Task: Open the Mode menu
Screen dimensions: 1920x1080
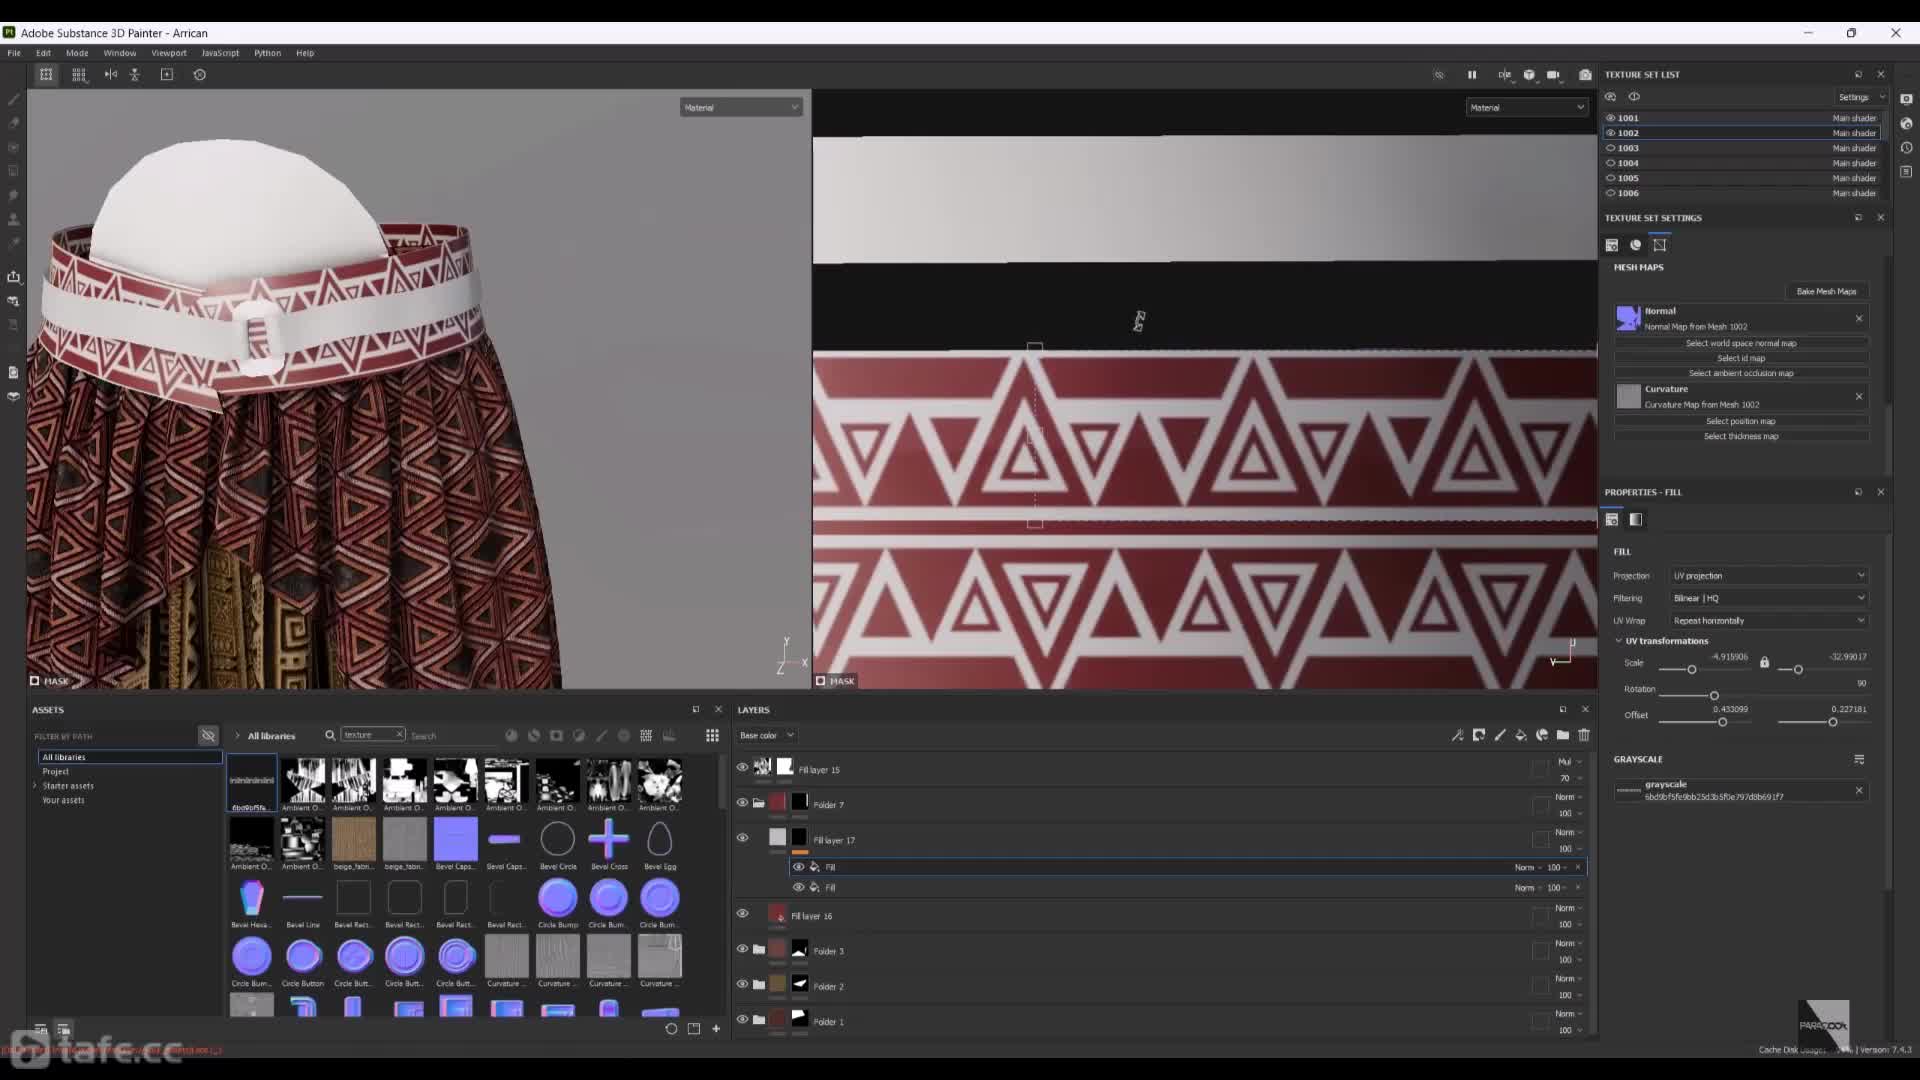Action: tap(77, 53)
